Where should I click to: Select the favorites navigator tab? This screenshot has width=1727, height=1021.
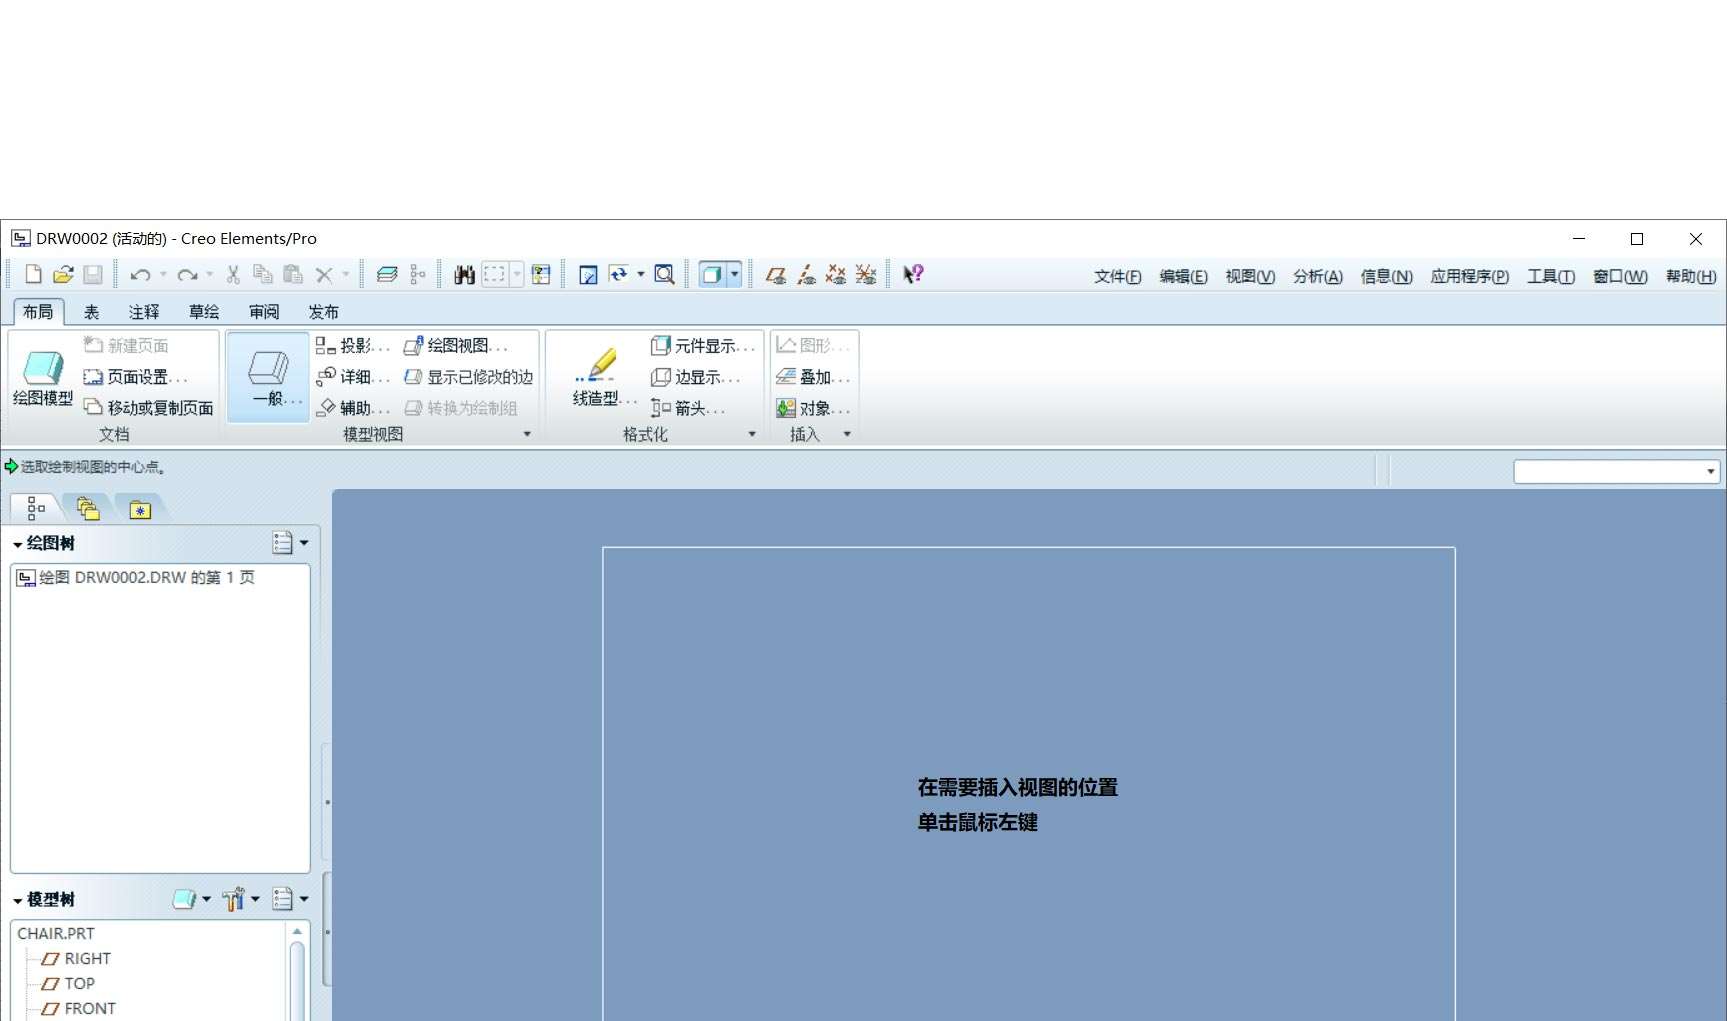tap(140, 509)
